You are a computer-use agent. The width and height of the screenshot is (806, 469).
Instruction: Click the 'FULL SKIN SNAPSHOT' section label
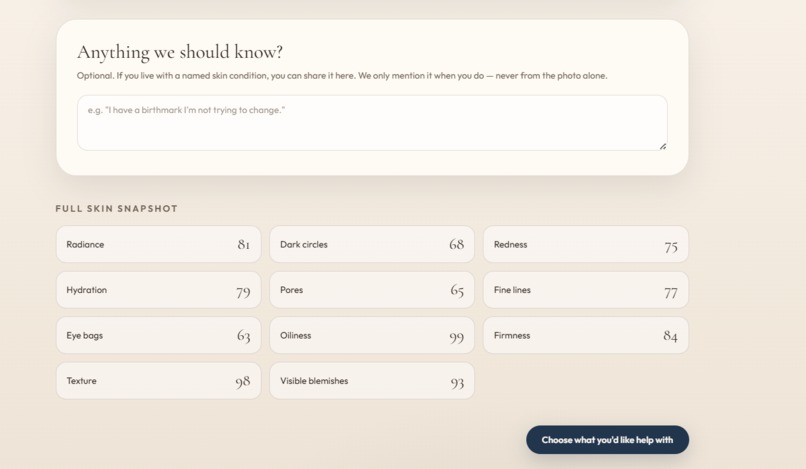pos(117,208)
